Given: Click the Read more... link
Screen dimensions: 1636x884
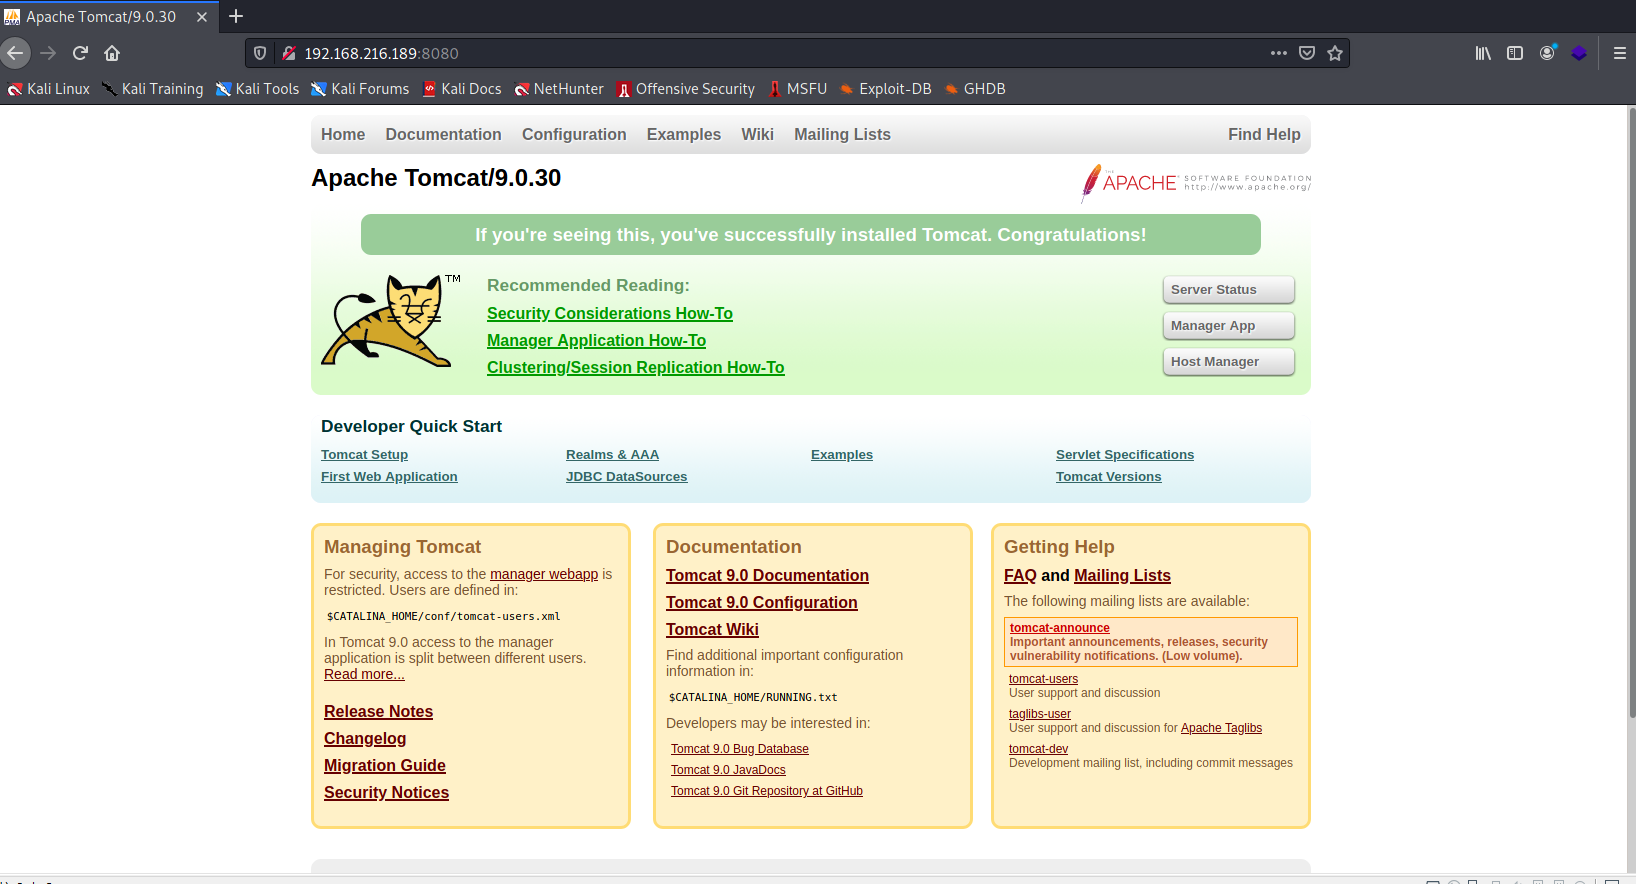Looking at the screenshot, I should (x=364, y=674).
